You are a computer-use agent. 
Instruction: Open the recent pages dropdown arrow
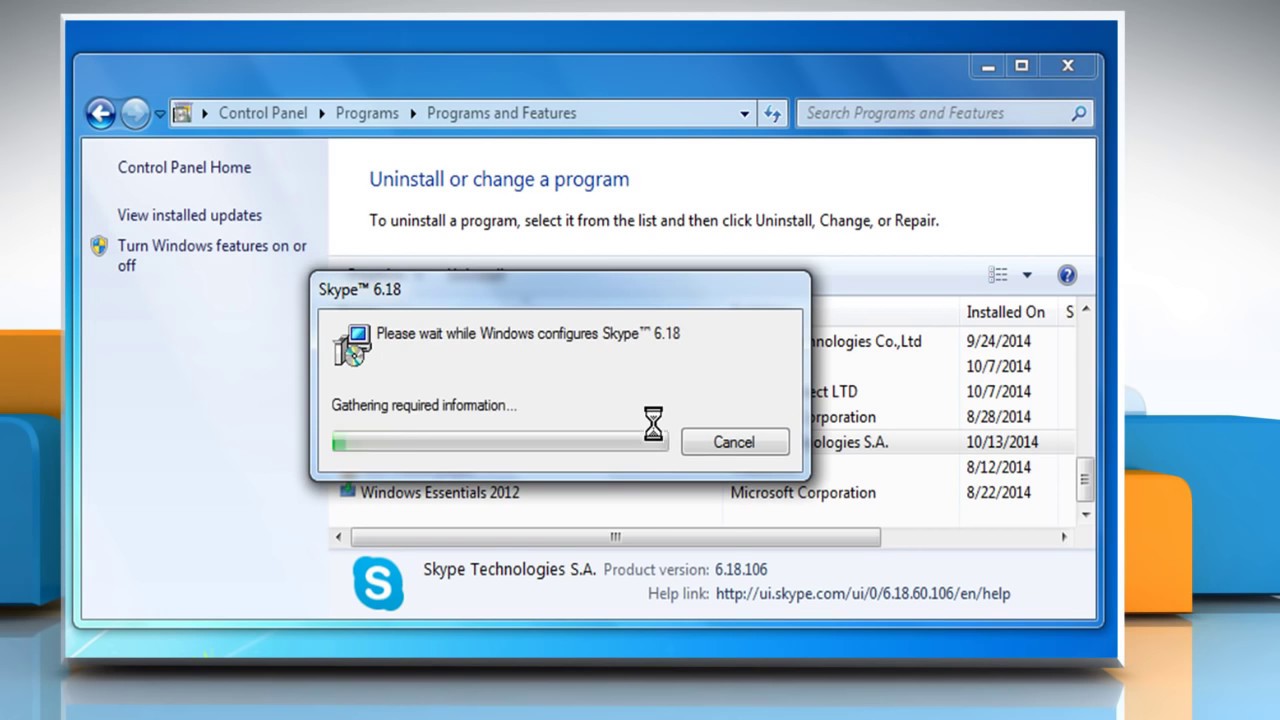point(160,114)
